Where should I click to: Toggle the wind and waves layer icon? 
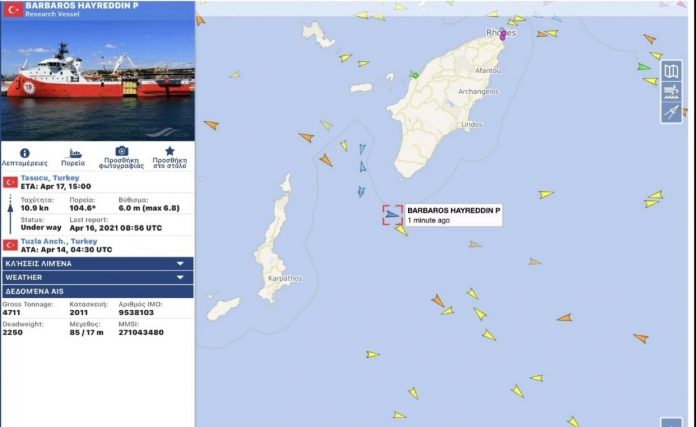pos(672,91)
